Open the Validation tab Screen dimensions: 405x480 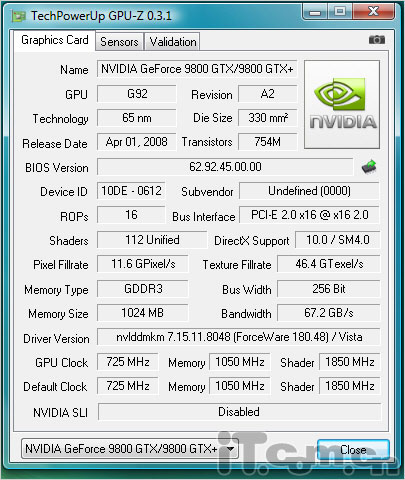pyautogui.click(x=173, y=42)
